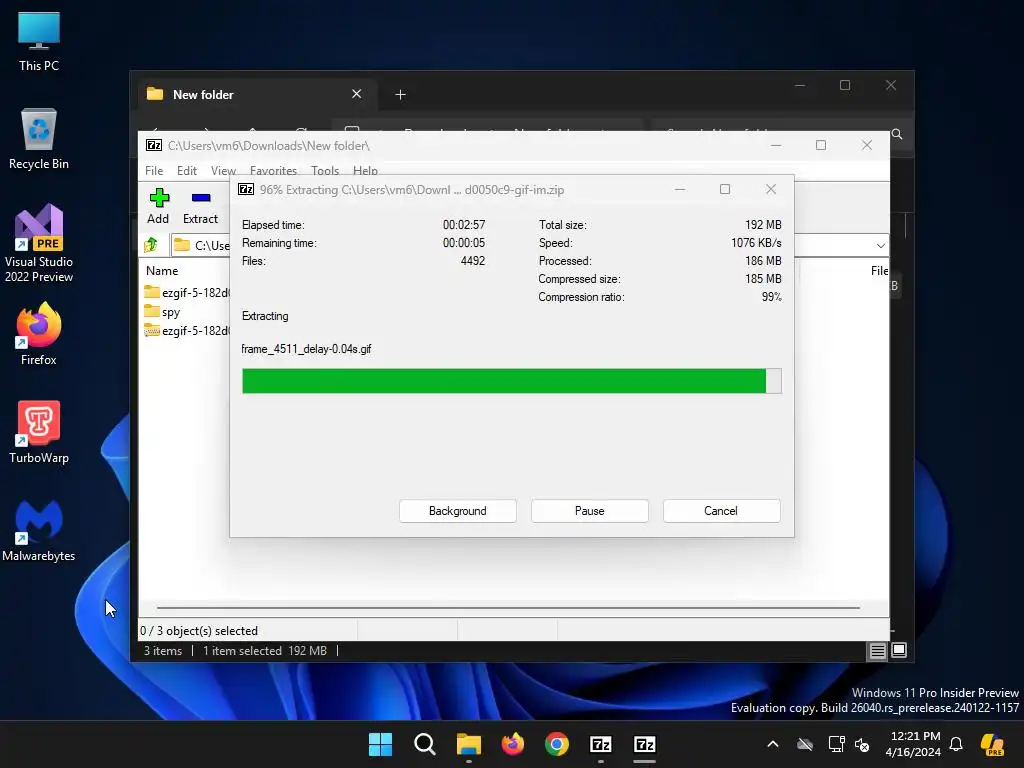Close the New folder tab in Explorer
The width and height of the screenshot is (1024, 768).
click(357, 94)
